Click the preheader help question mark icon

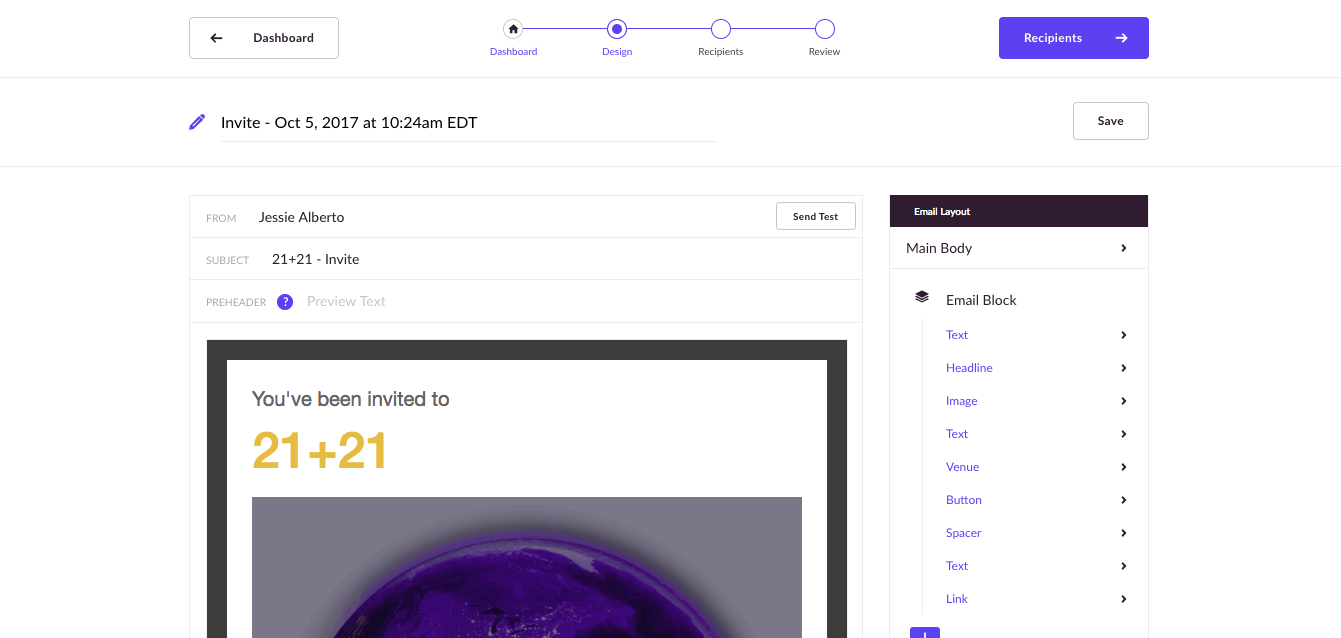click(x=285, y=302)
